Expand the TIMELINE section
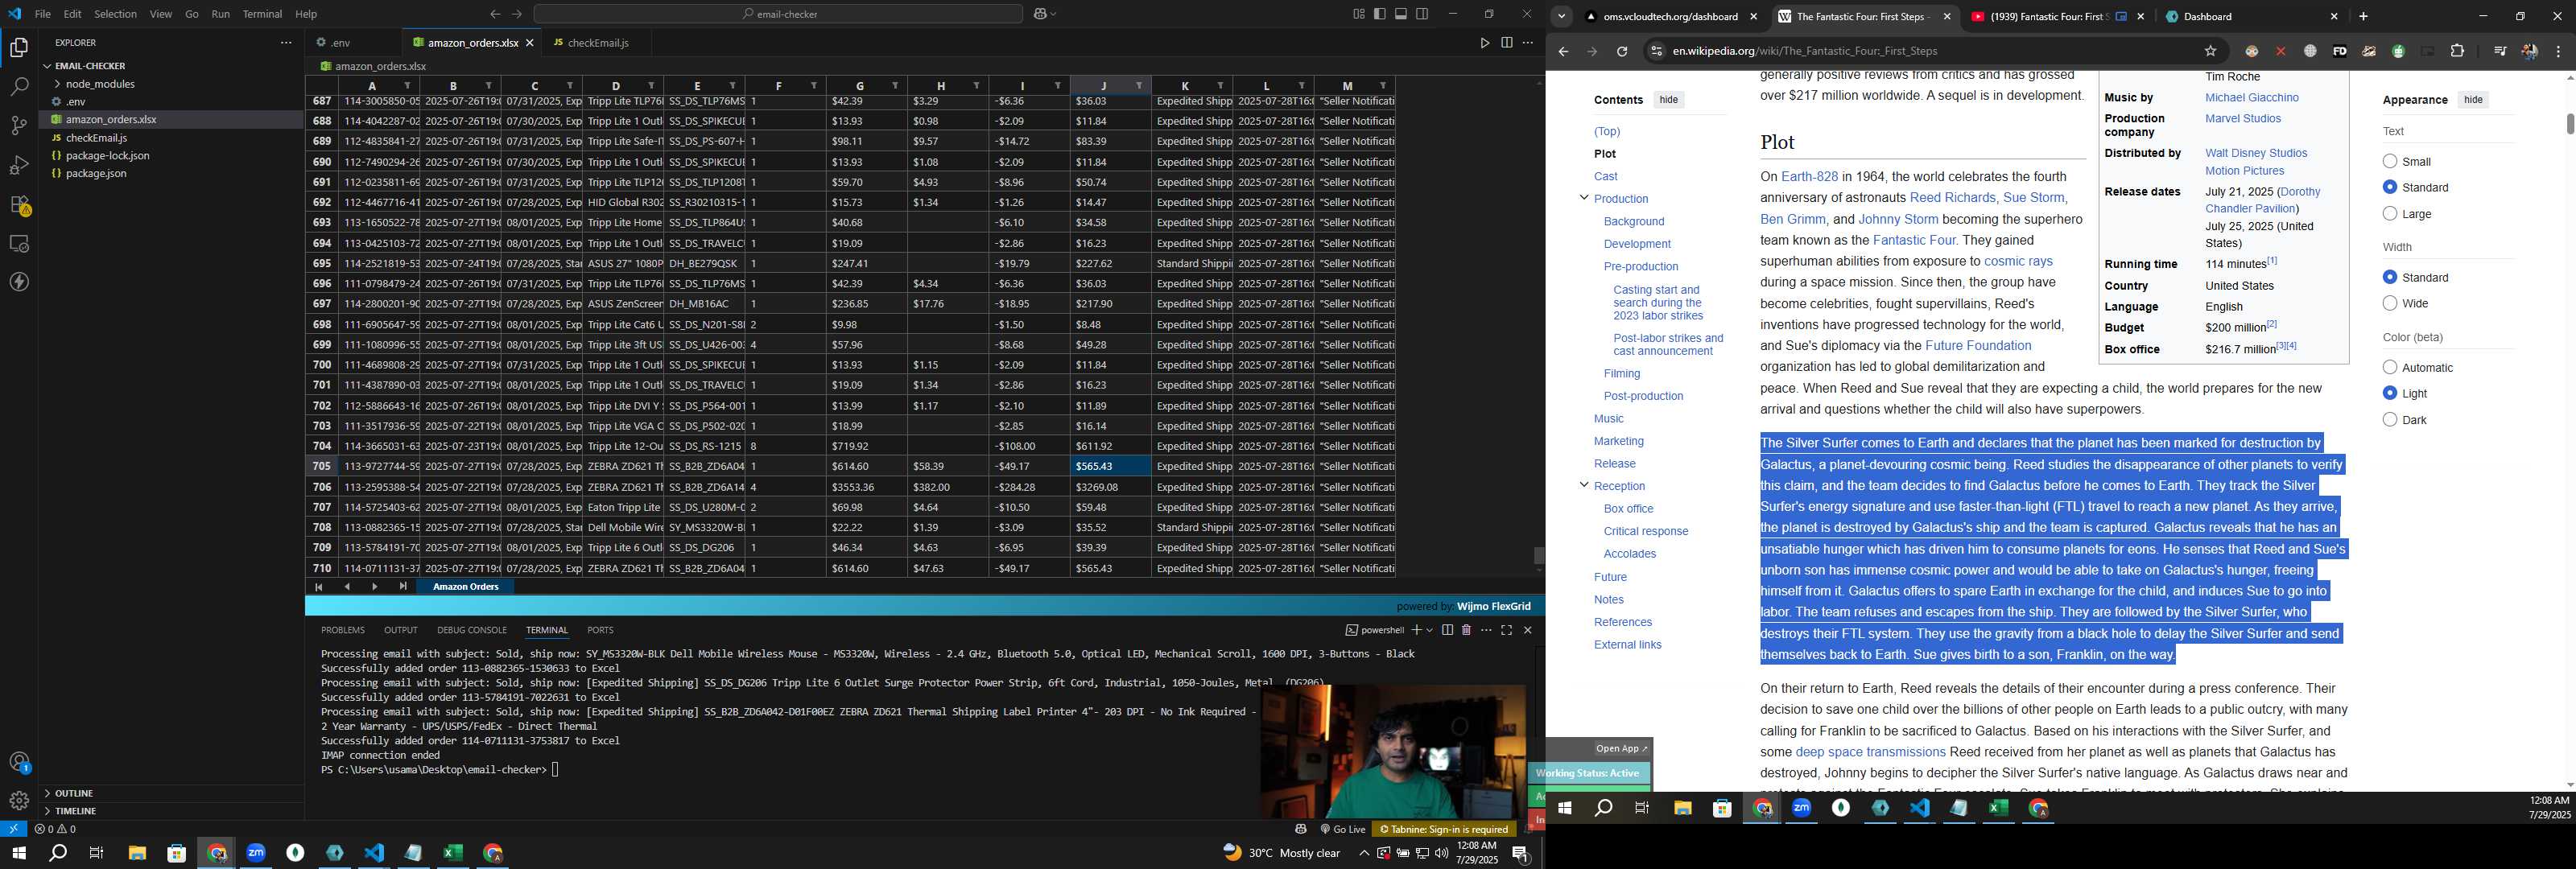2576x869 pixels. coord(47,811)
